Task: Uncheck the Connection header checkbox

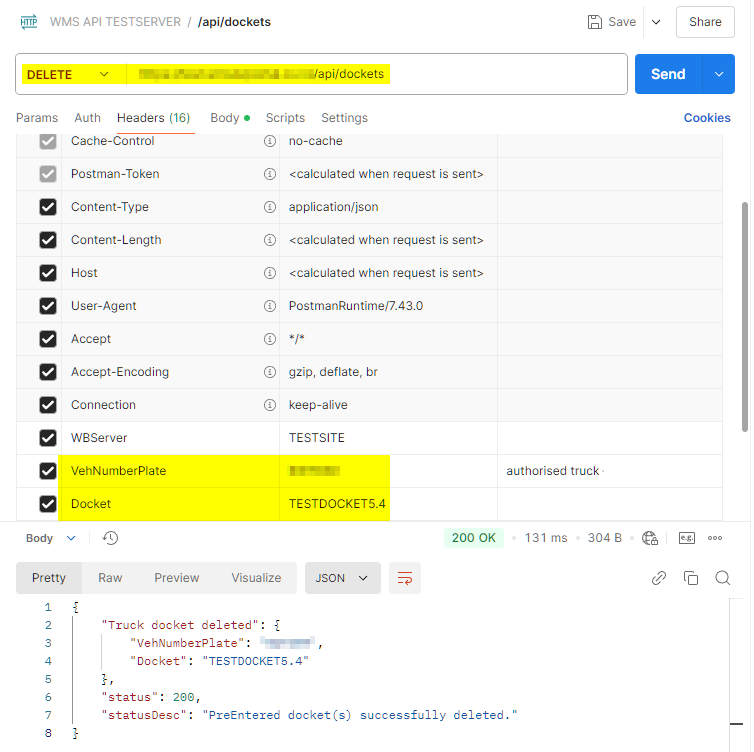Action: coord(48,405)
